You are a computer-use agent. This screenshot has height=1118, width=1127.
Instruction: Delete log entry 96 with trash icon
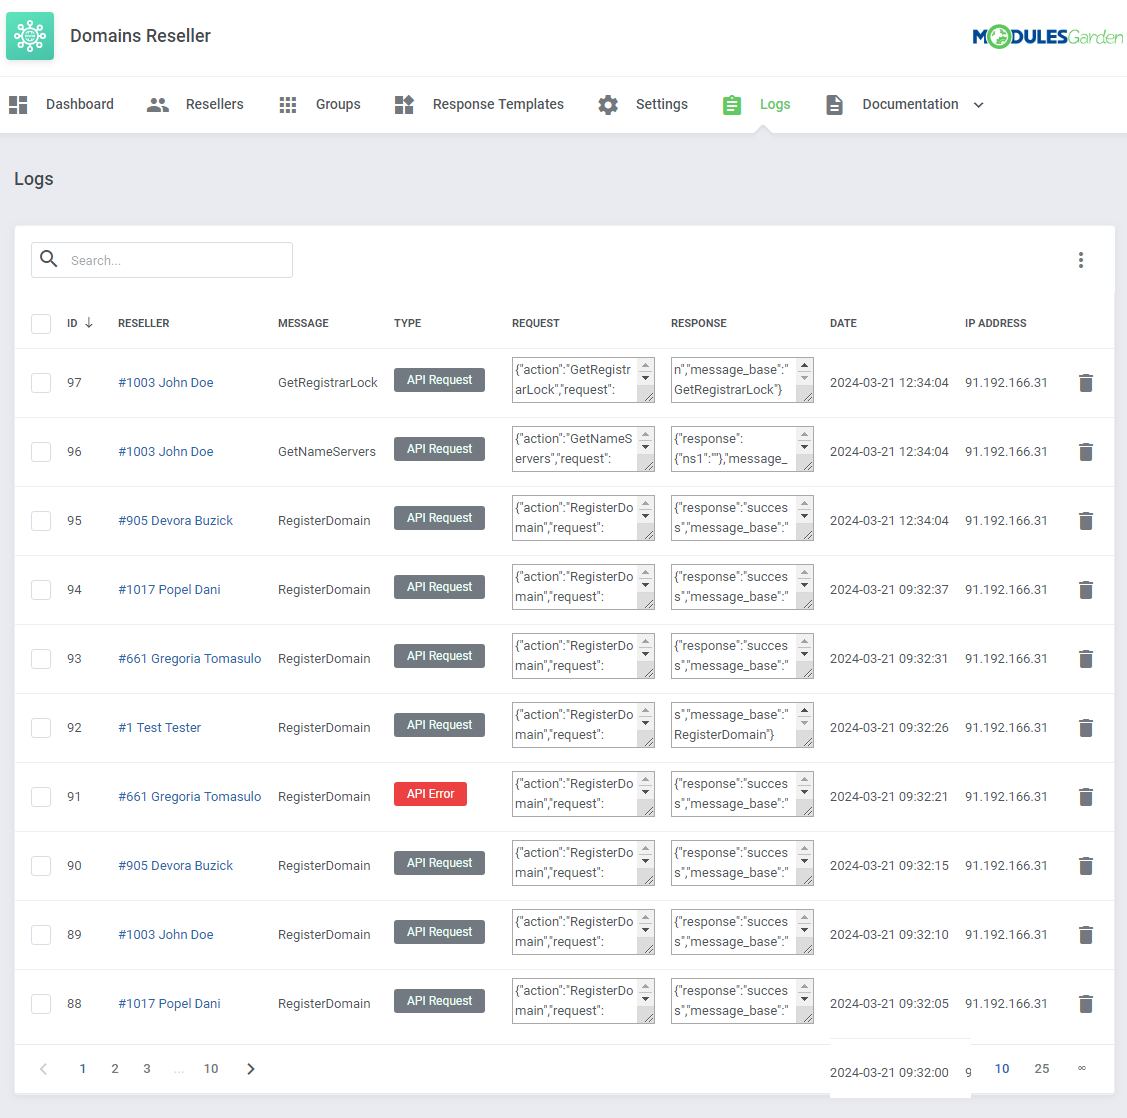[x=1085, y=452]
